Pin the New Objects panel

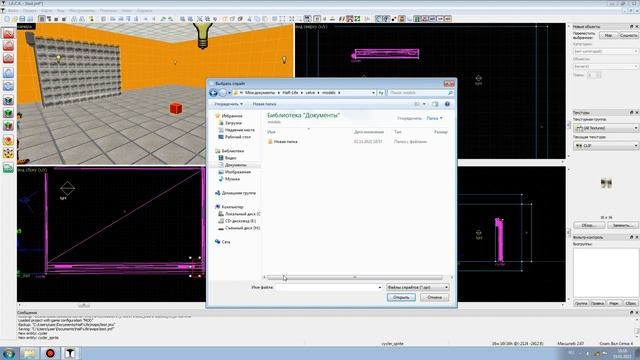point(631,27)
